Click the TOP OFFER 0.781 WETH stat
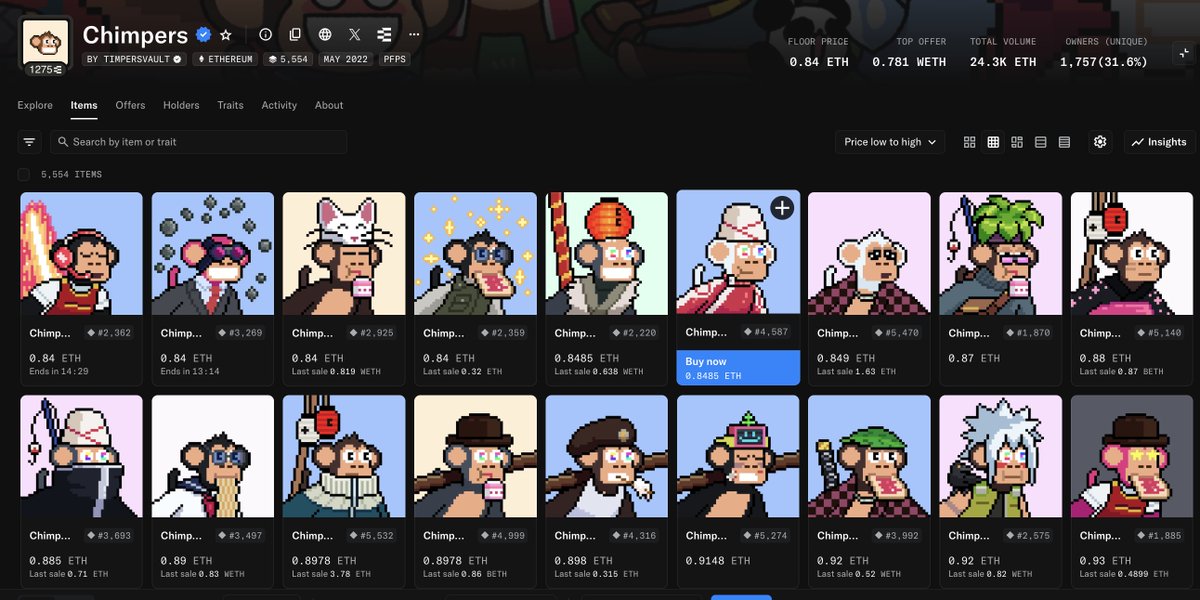The width and height of the screenshot is (1200, 600). (909, 52)
